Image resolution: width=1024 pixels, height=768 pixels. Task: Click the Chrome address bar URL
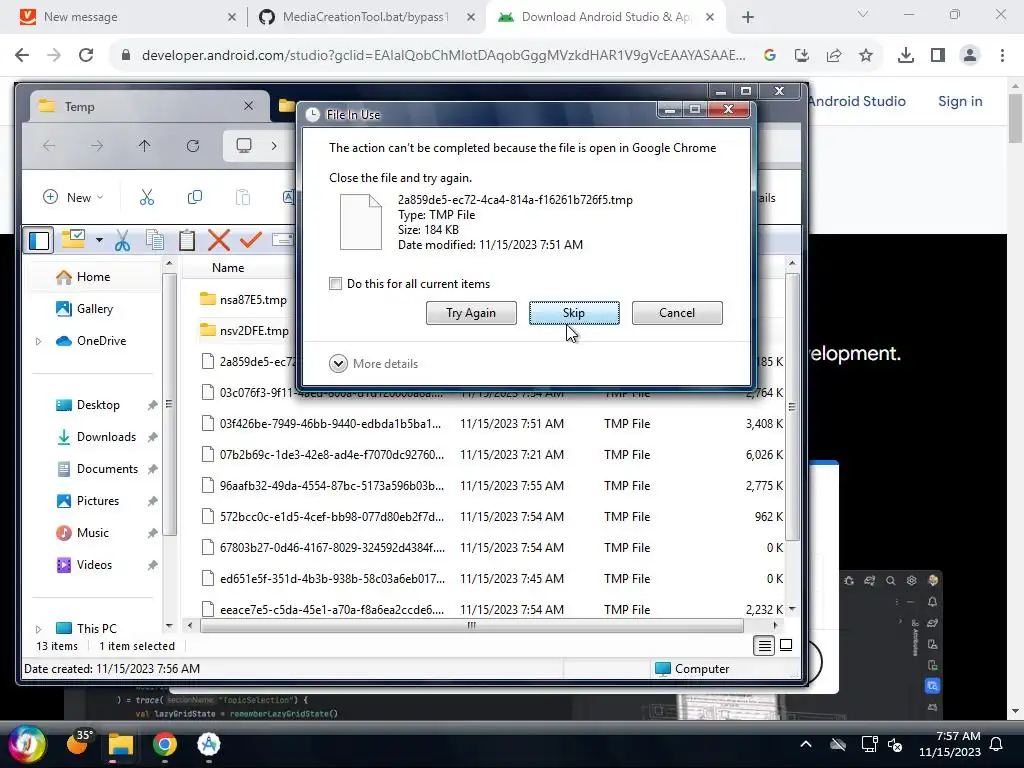tap(443, 56)
